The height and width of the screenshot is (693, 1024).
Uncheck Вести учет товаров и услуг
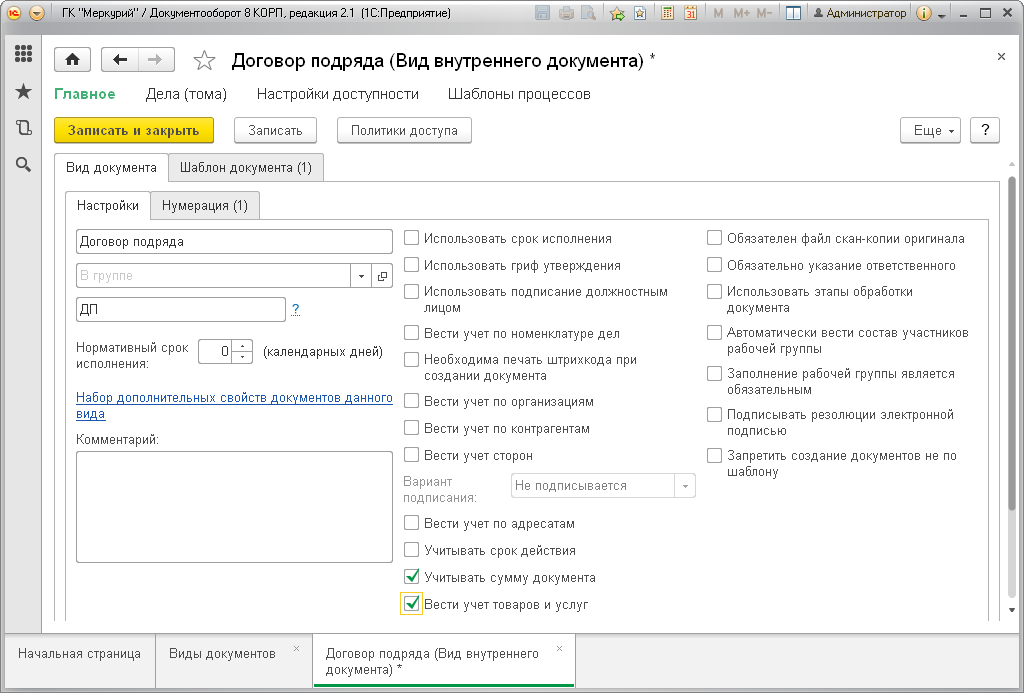click(411, 604)
